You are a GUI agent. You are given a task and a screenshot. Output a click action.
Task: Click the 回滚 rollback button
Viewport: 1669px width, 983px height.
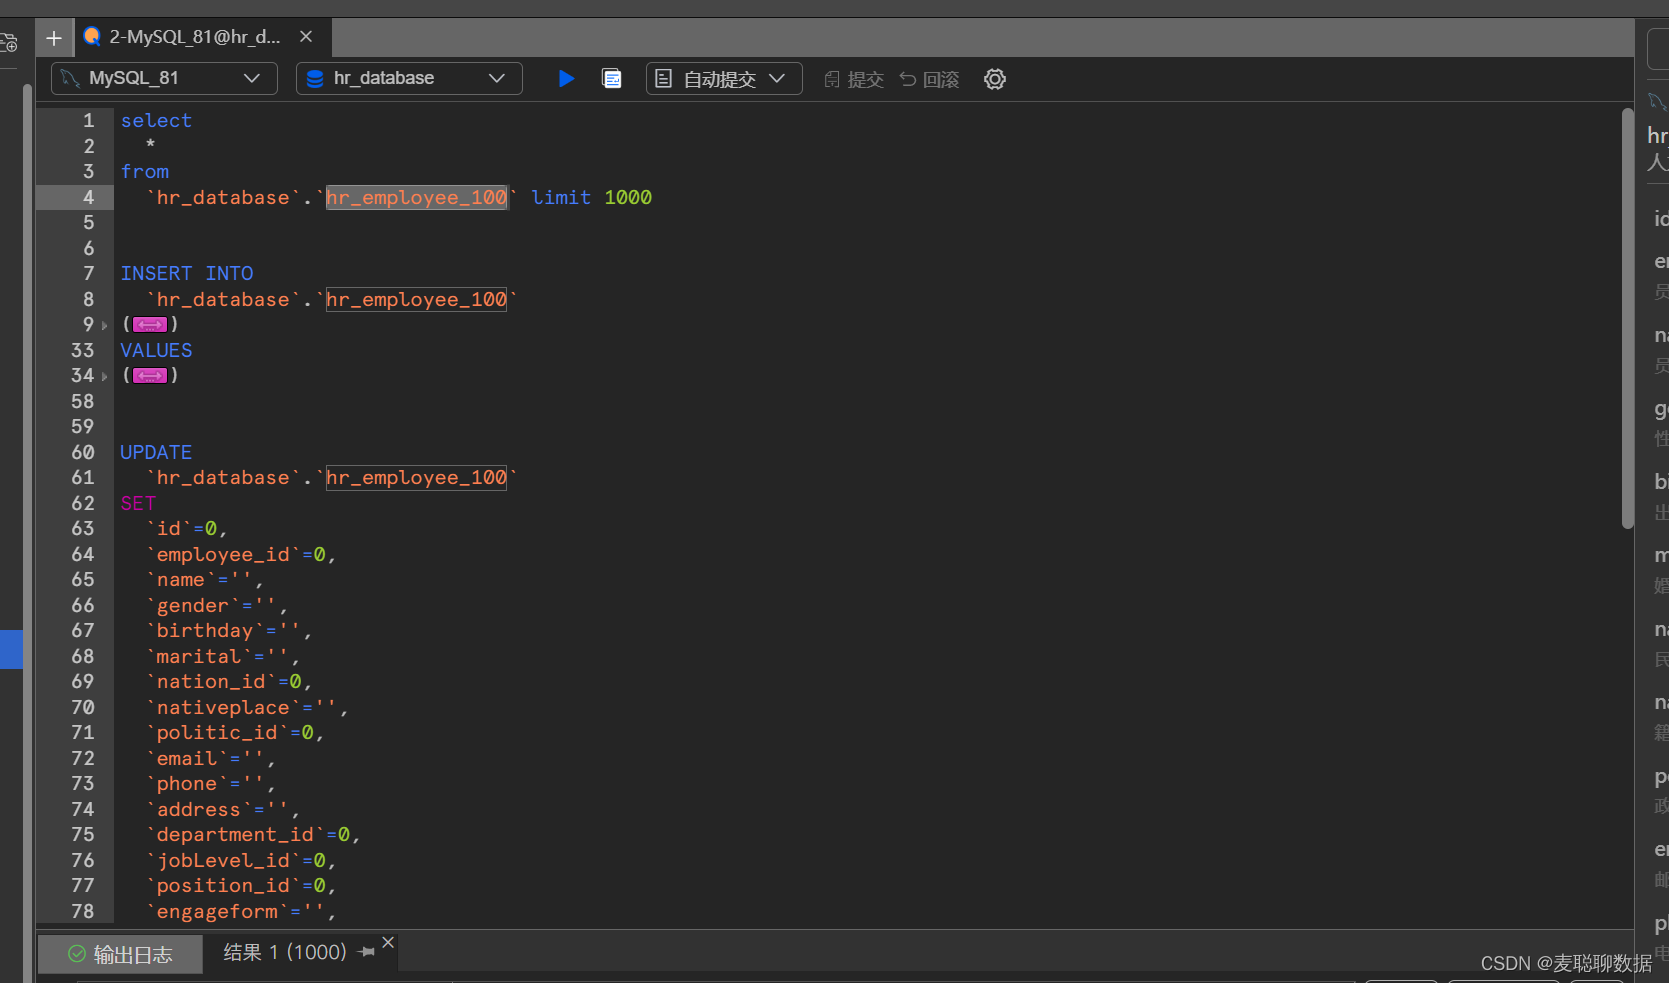929,79
